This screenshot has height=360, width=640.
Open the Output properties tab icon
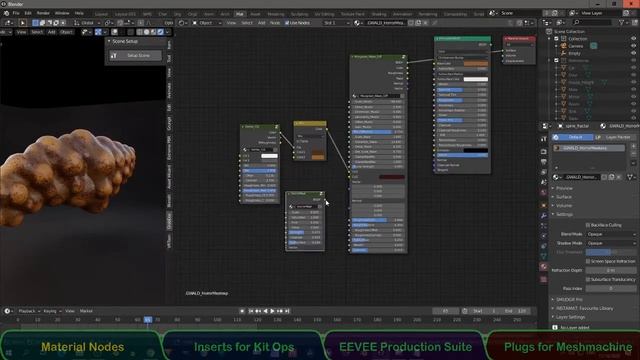click(x=544, y=162)
